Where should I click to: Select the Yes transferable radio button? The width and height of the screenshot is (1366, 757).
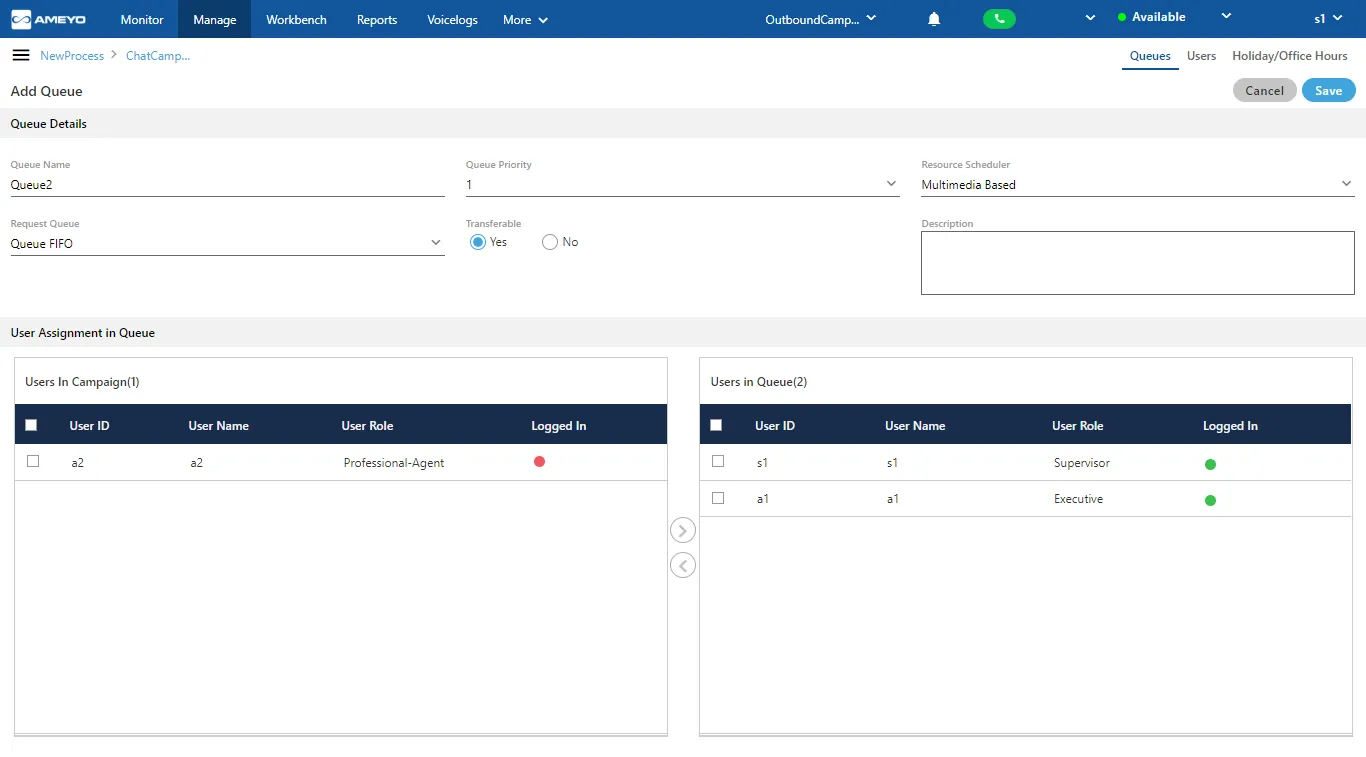478,242
